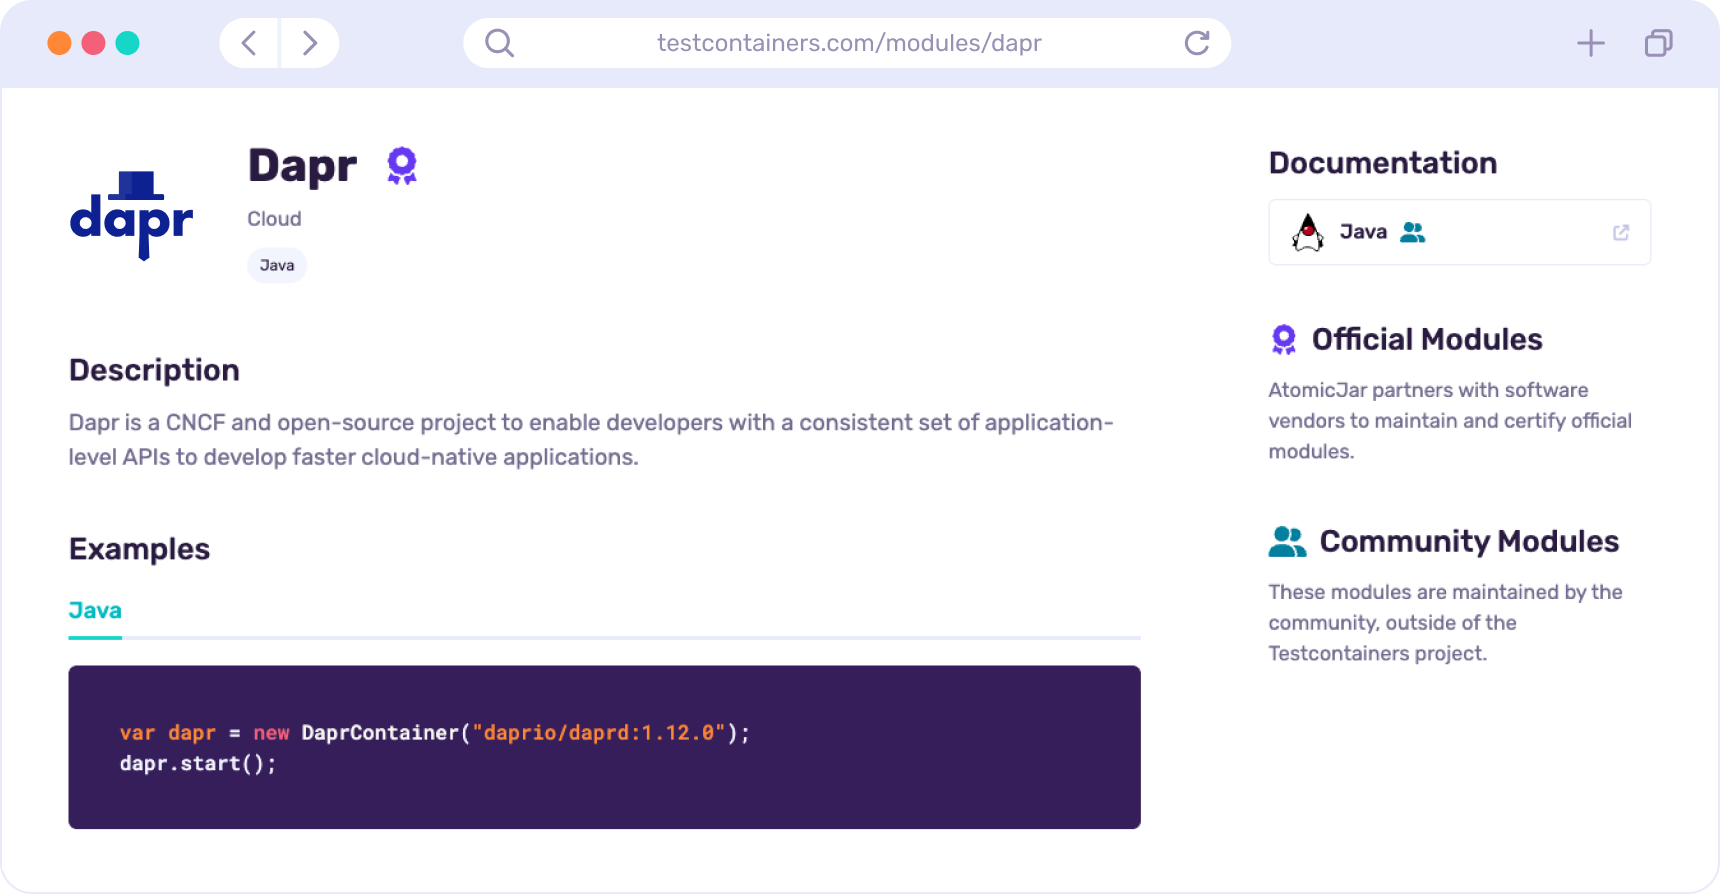Reload the page with the refresh icon
The width and height of the screenshot is (1720, 894).
coord(1197,43)
